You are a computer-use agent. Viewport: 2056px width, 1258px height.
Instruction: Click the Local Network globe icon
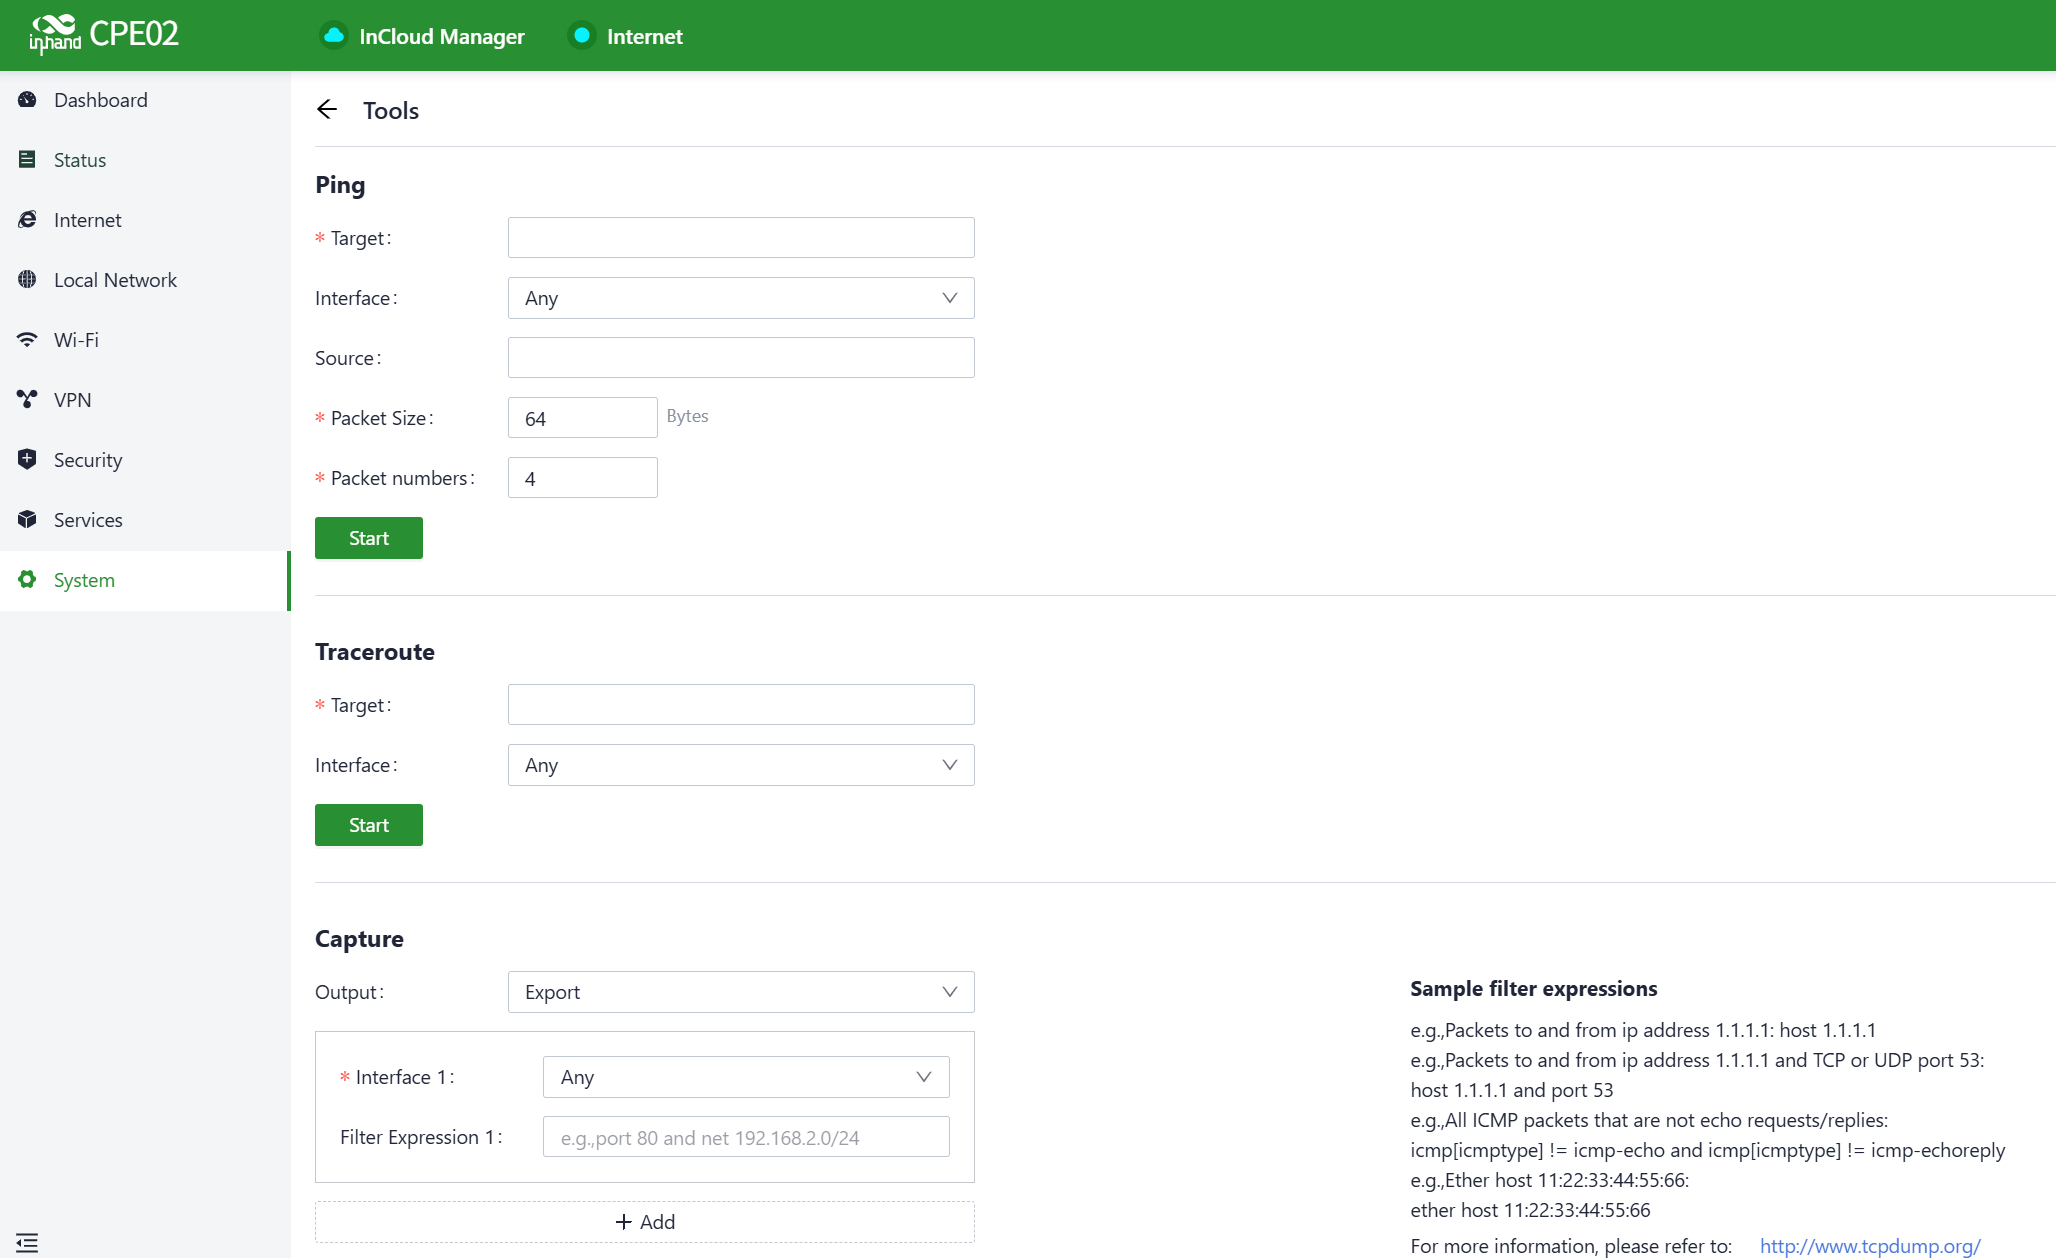(x=27, y=280)
